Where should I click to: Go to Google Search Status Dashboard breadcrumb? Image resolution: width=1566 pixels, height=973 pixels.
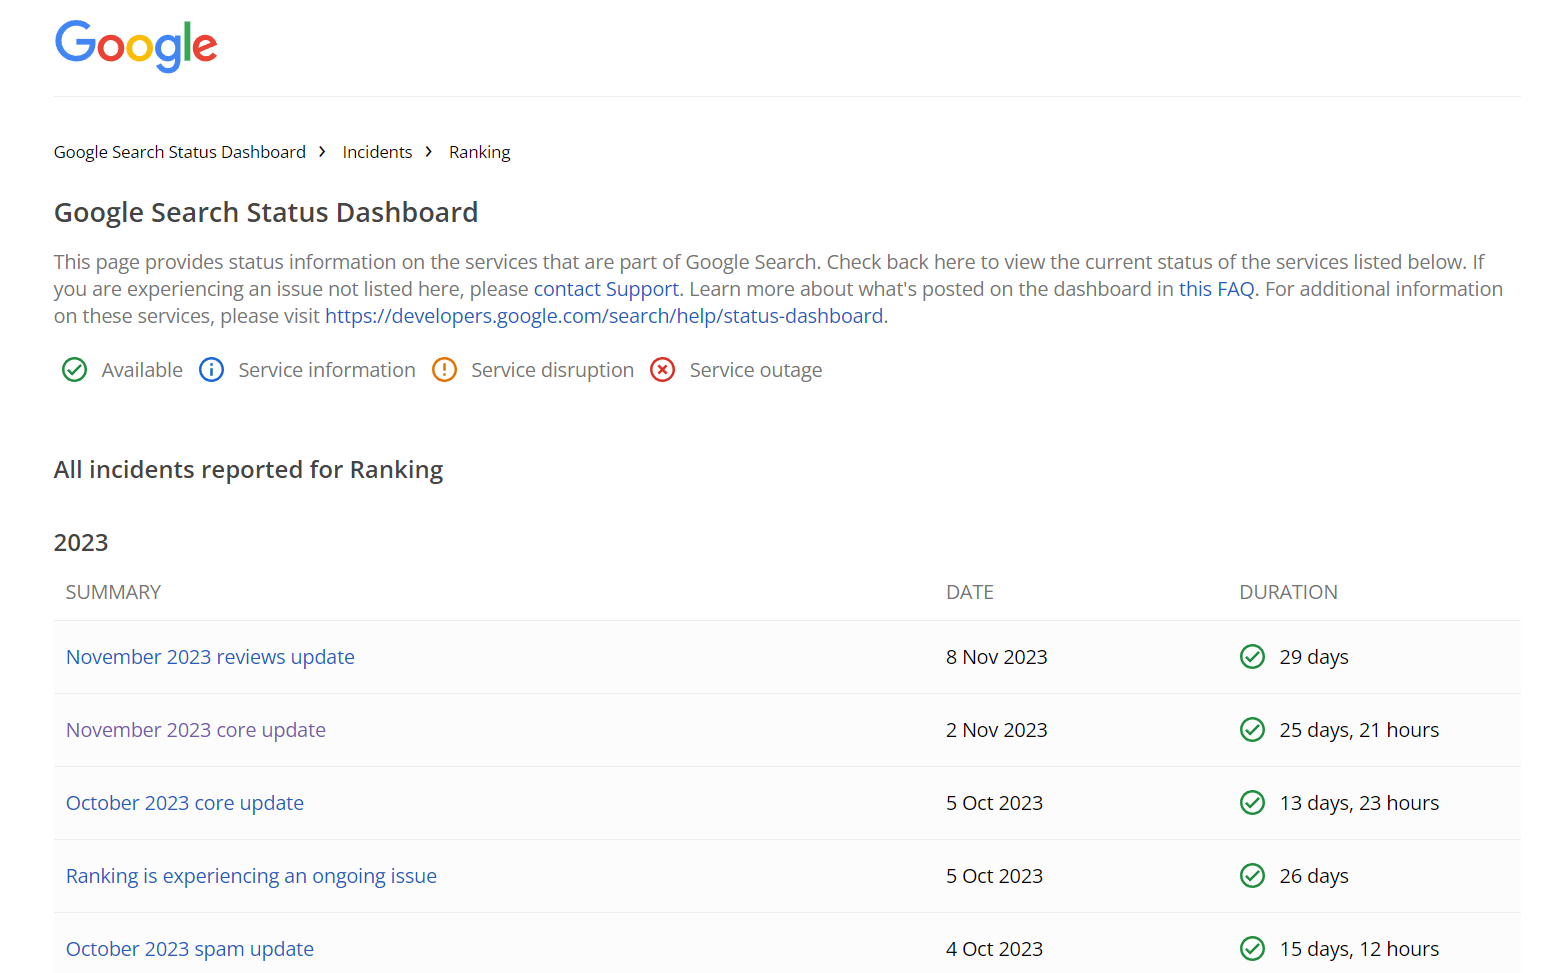point(180,152)
